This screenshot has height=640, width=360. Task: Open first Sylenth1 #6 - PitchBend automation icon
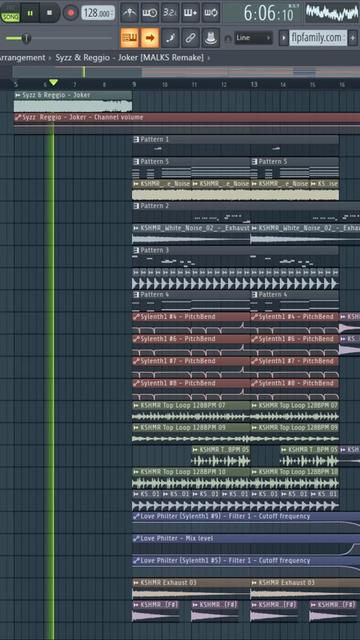[x=136, y=339]
